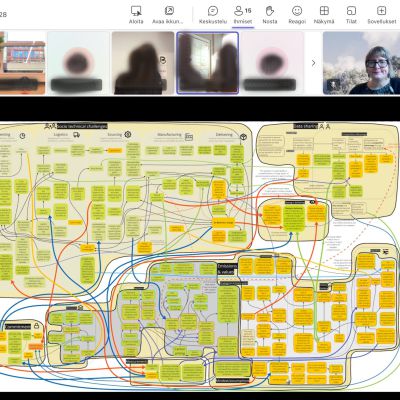Click the padlock icon beside Current label
Image resolution: width=400 pixels, height=400 pixels.
(x=36, y=325)
